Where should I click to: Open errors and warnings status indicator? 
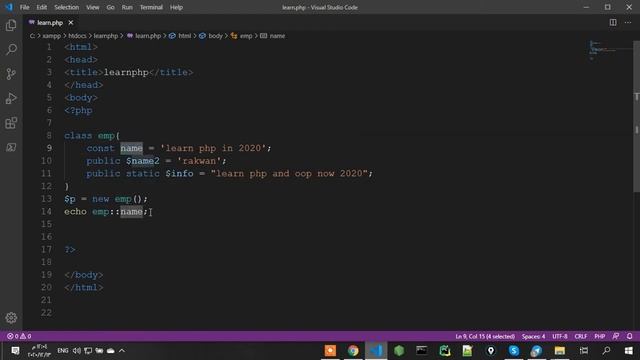click(x=19, y=336)
